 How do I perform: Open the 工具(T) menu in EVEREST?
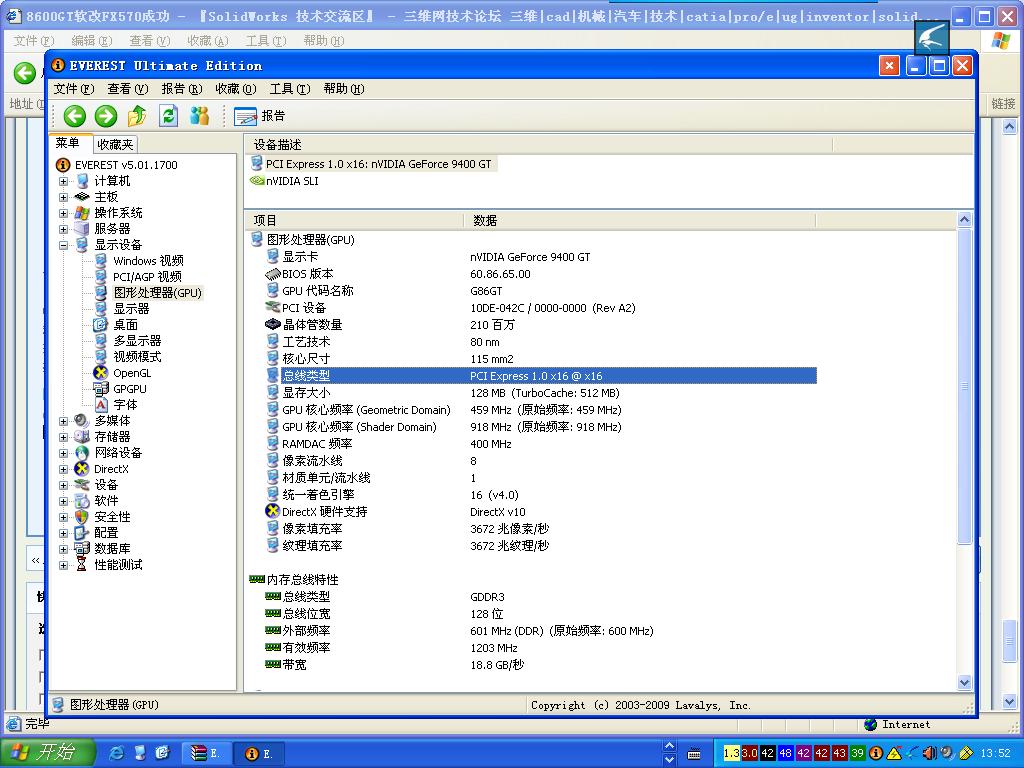(290, 89)
